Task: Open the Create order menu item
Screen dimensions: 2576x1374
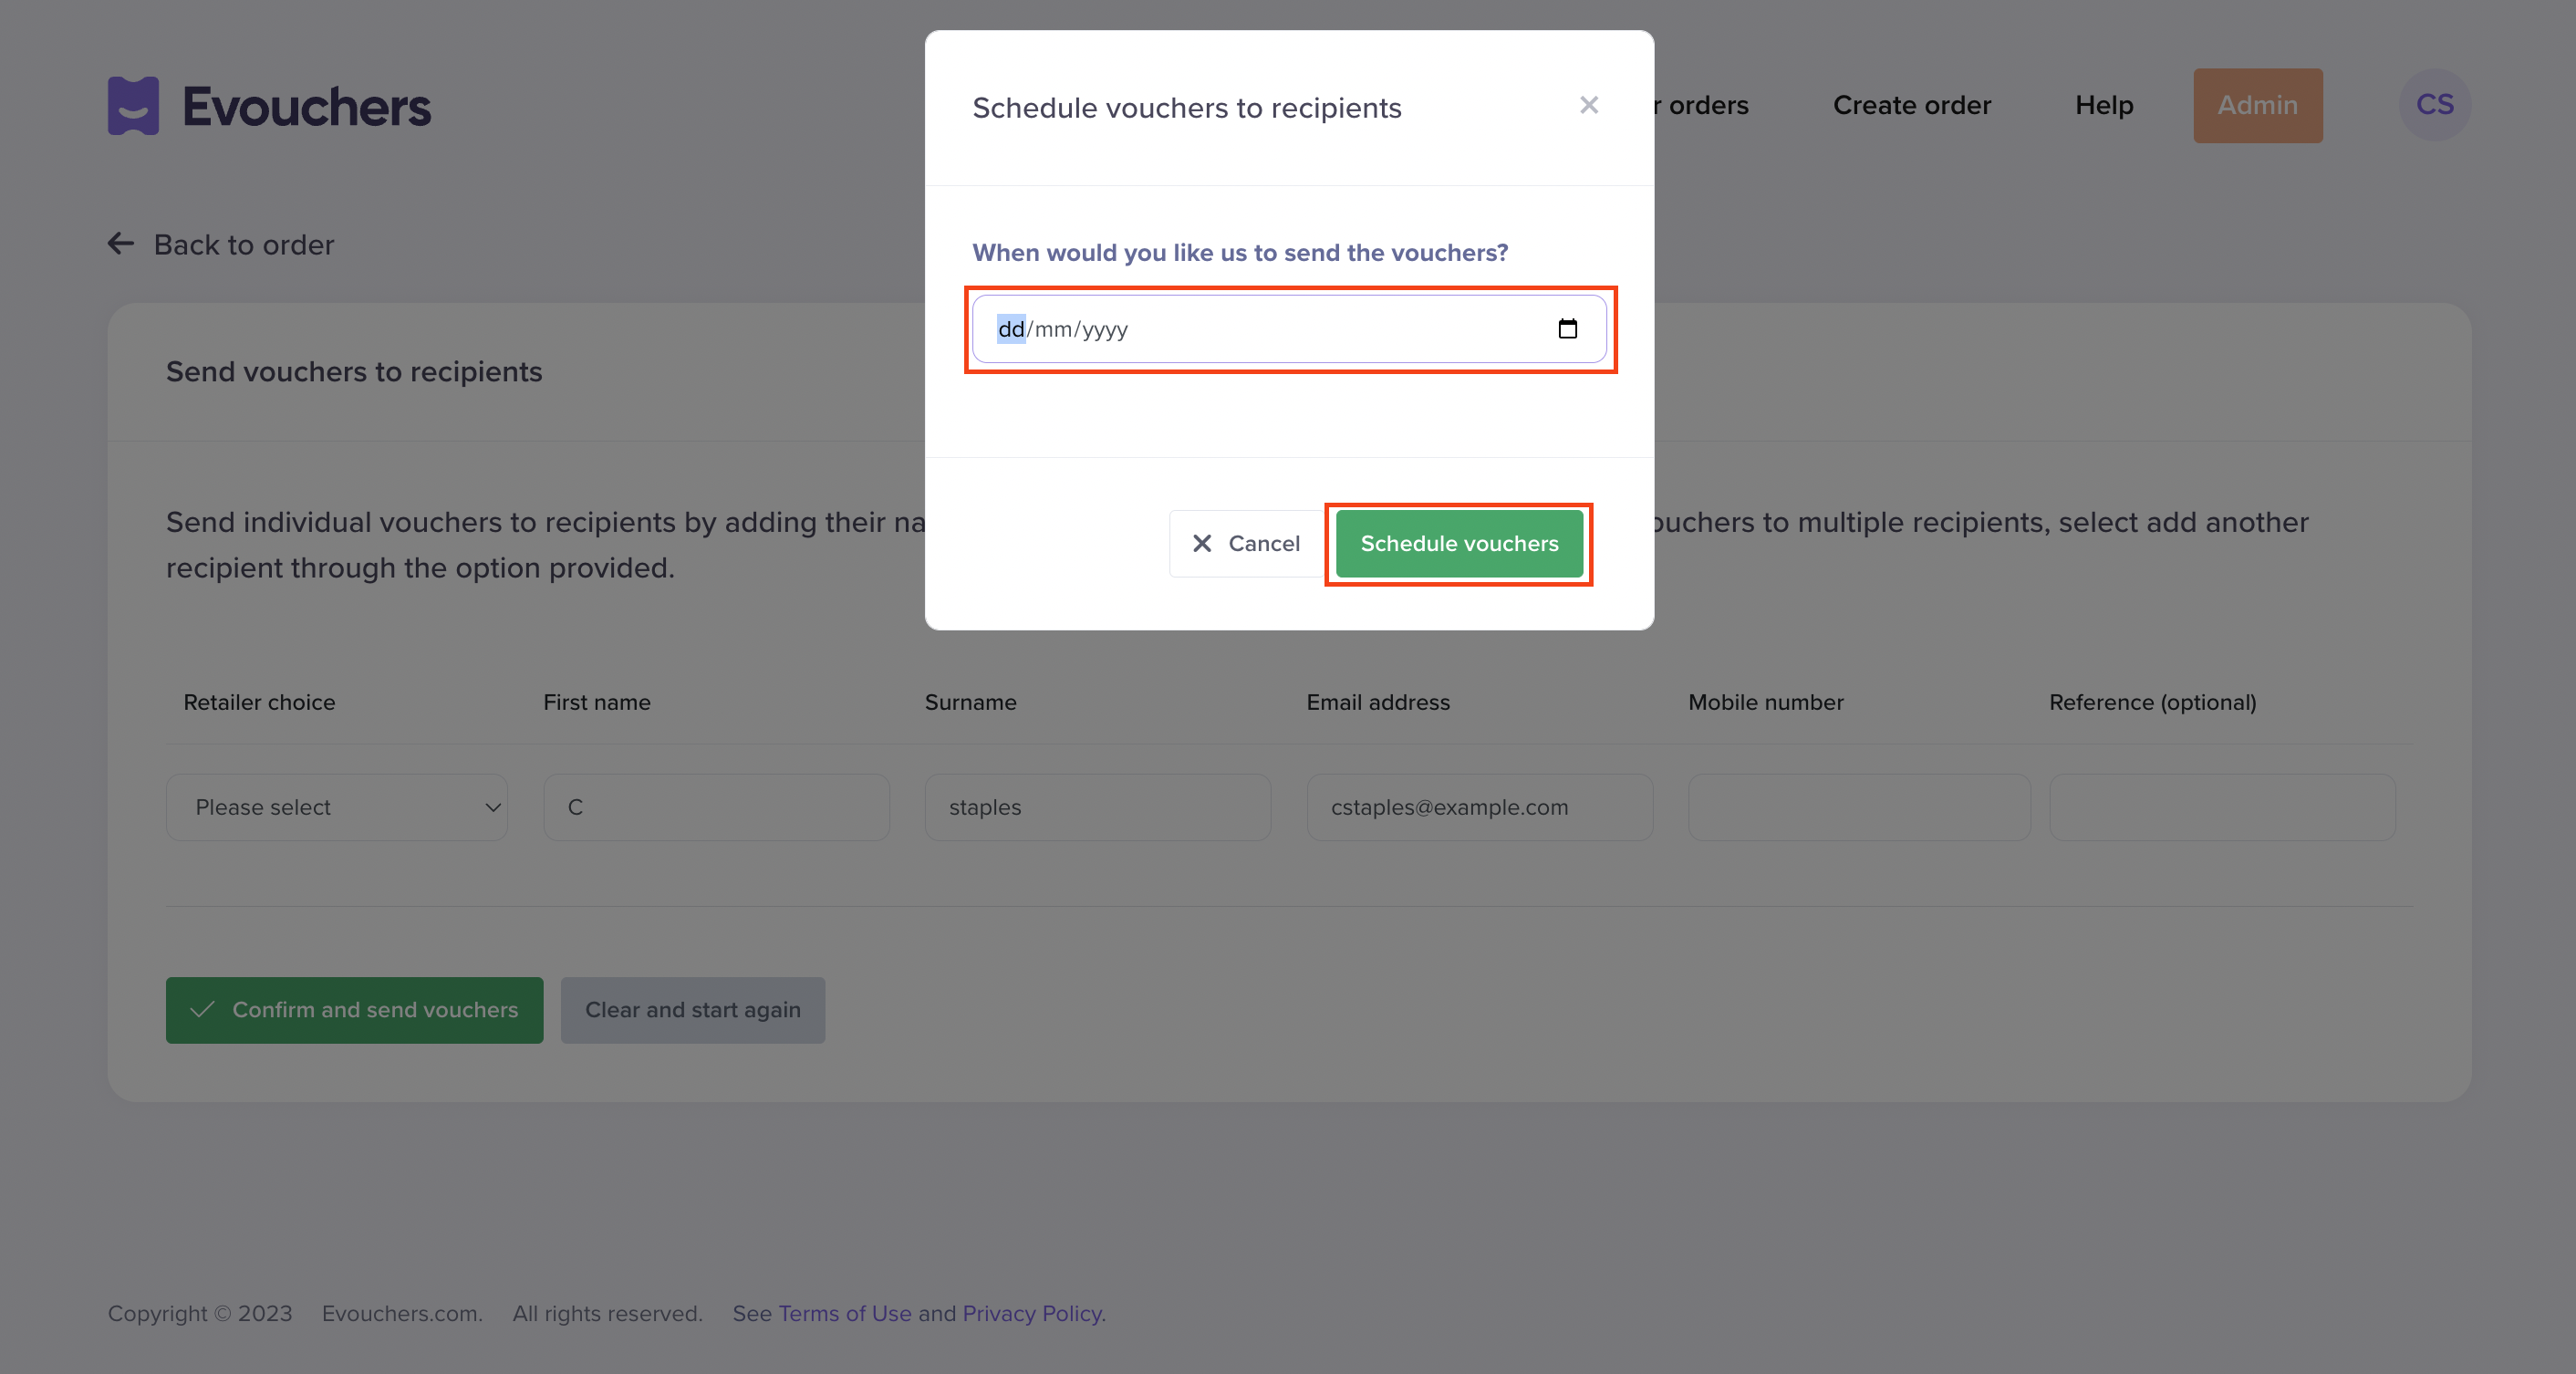Action: pos(1911,105)
